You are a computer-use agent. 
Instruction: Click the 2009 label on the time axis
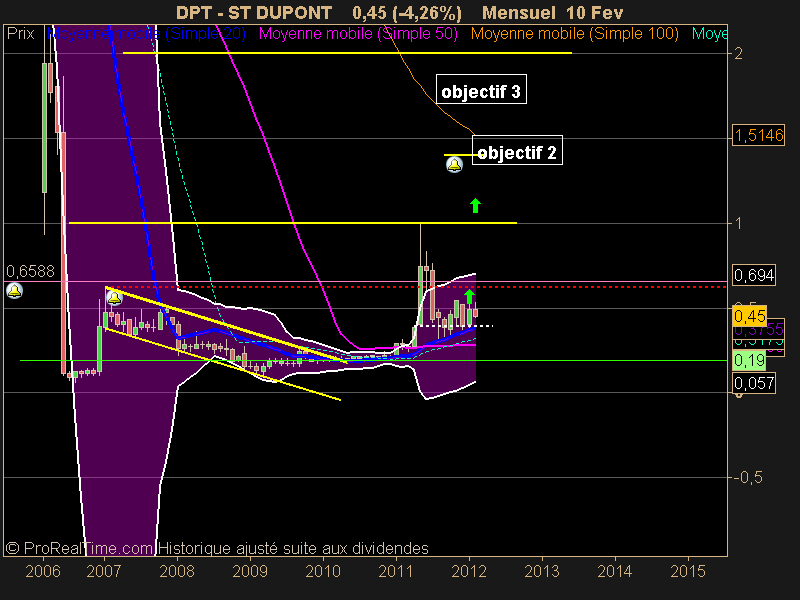(x=250, y=571)
